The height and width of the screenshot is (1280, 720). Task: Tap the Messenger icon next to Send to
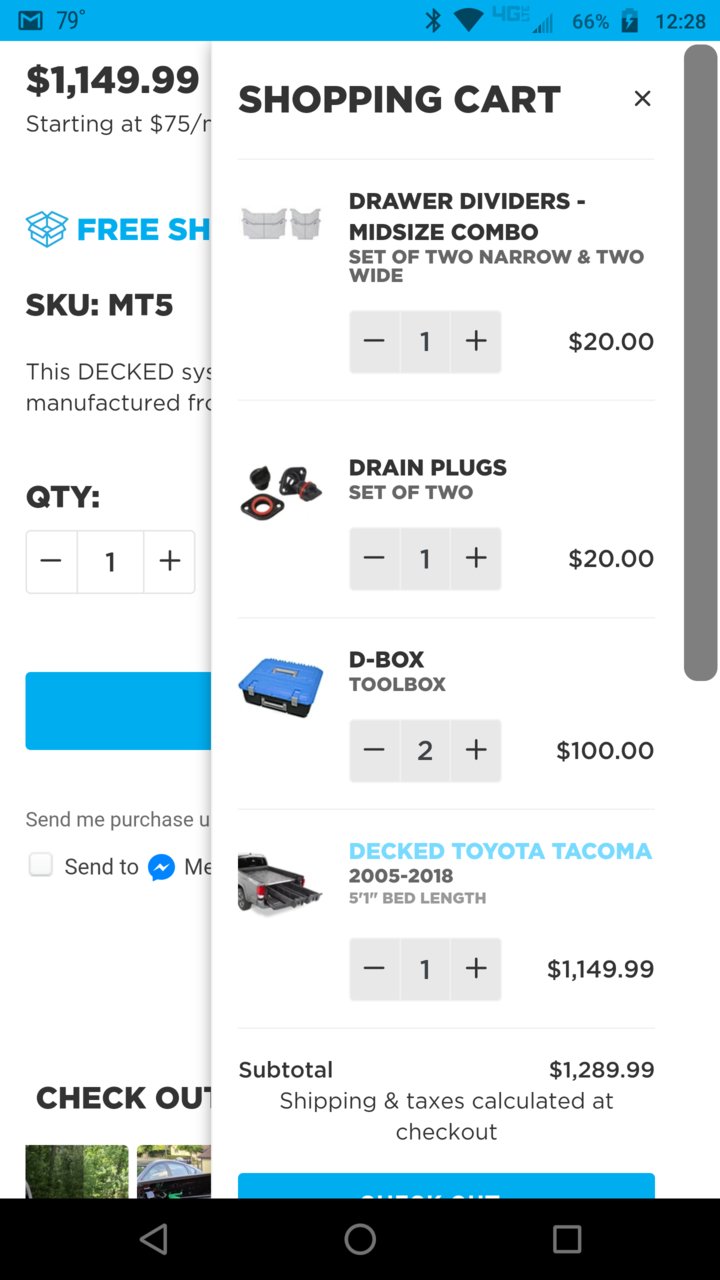coord(161,867)
